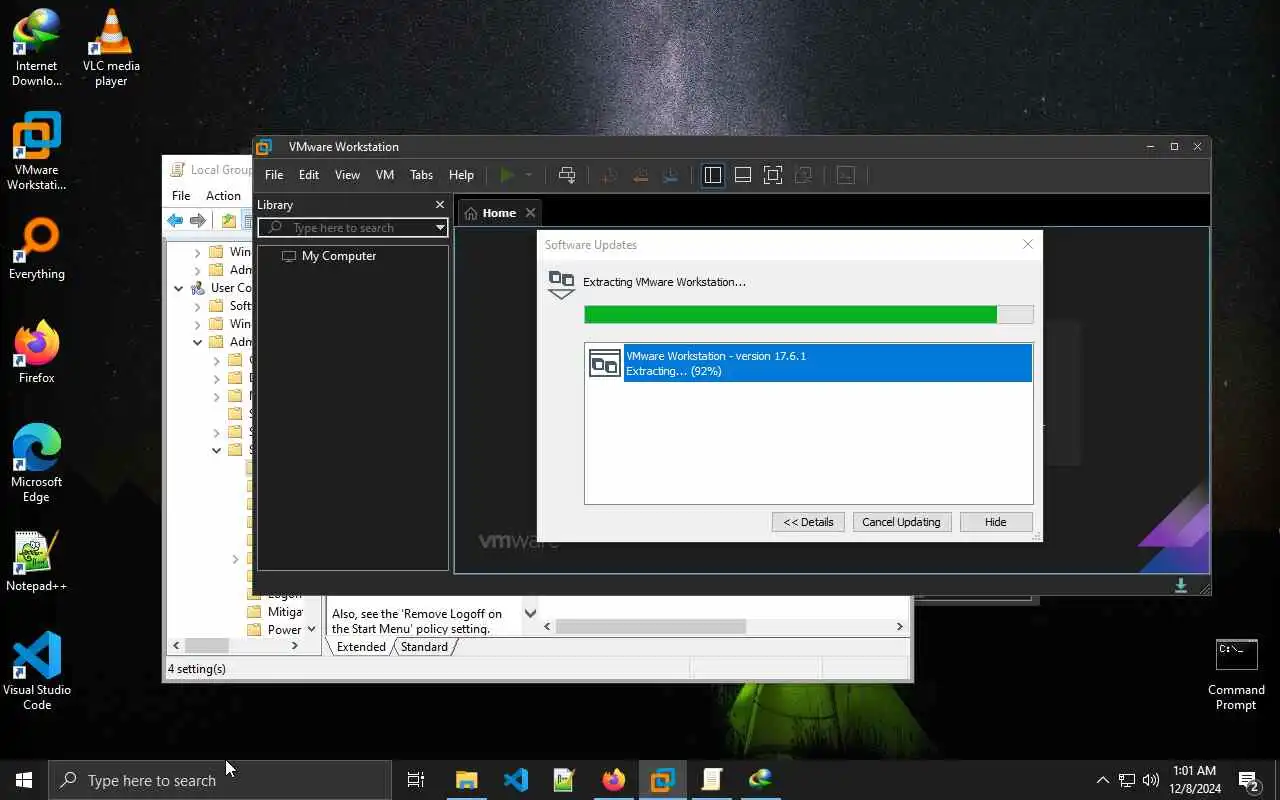Open Microsoft Edge desktop shortcut
This screenshot has height=800, width=1280.
[37, 463]
